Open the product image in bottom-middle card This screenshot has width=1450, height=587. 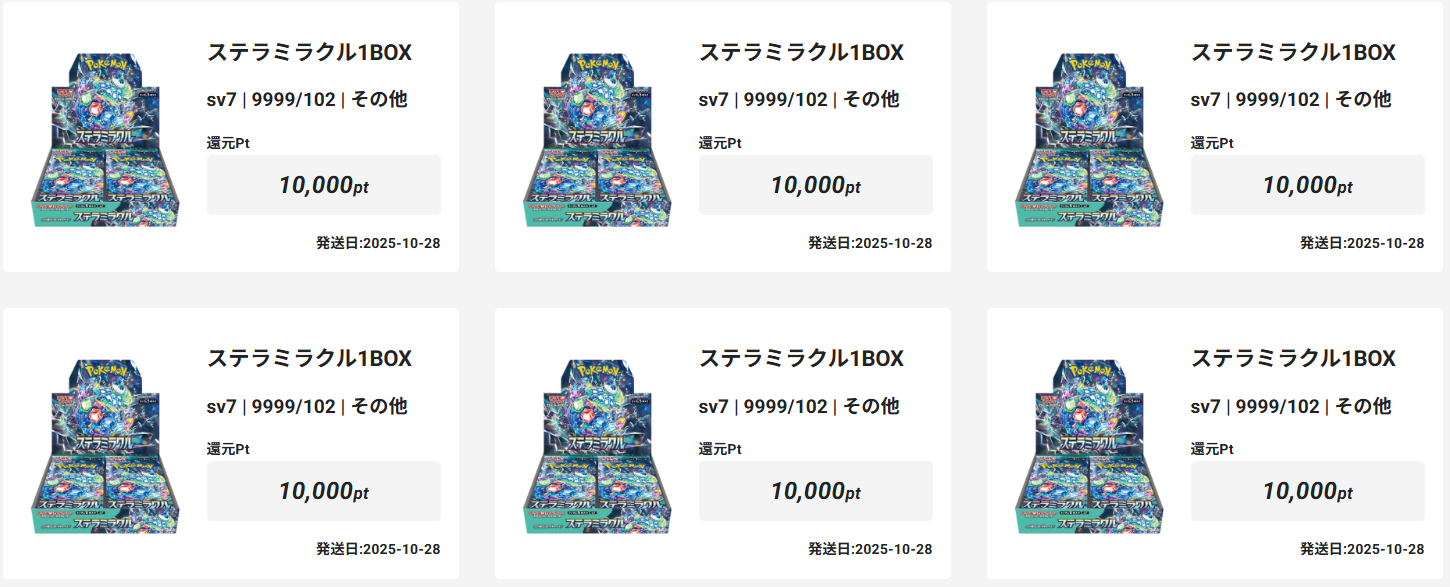(x=598, y=445)
